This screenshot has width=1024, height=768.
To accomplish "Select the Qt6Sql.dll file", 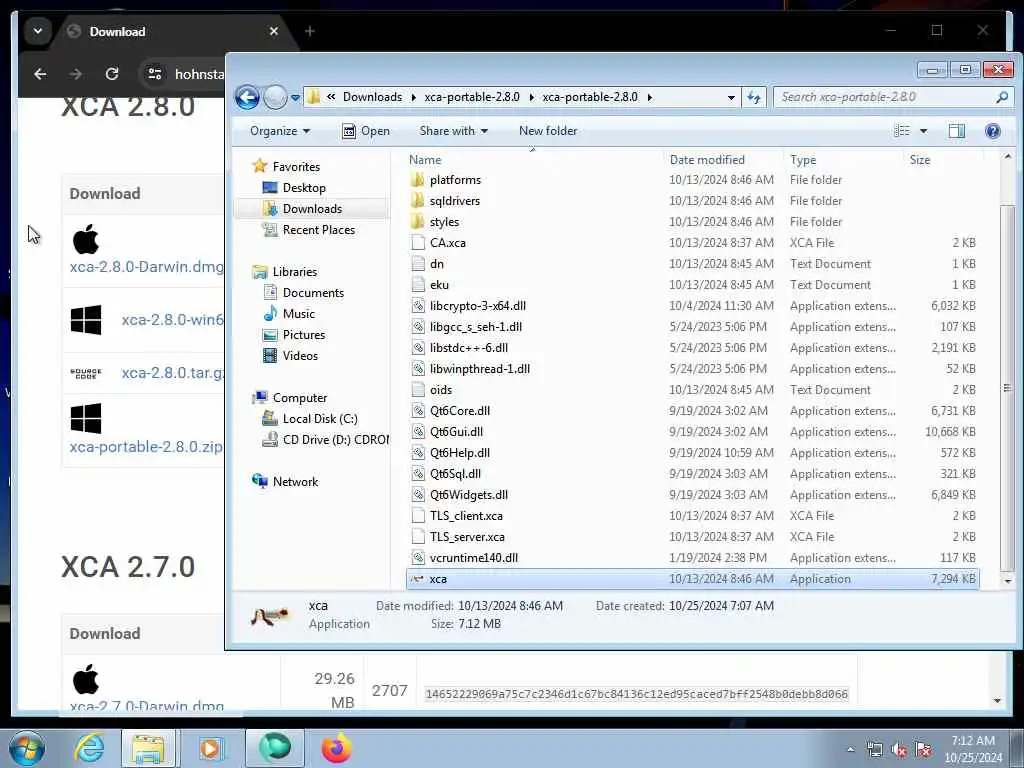I will 455,473.
